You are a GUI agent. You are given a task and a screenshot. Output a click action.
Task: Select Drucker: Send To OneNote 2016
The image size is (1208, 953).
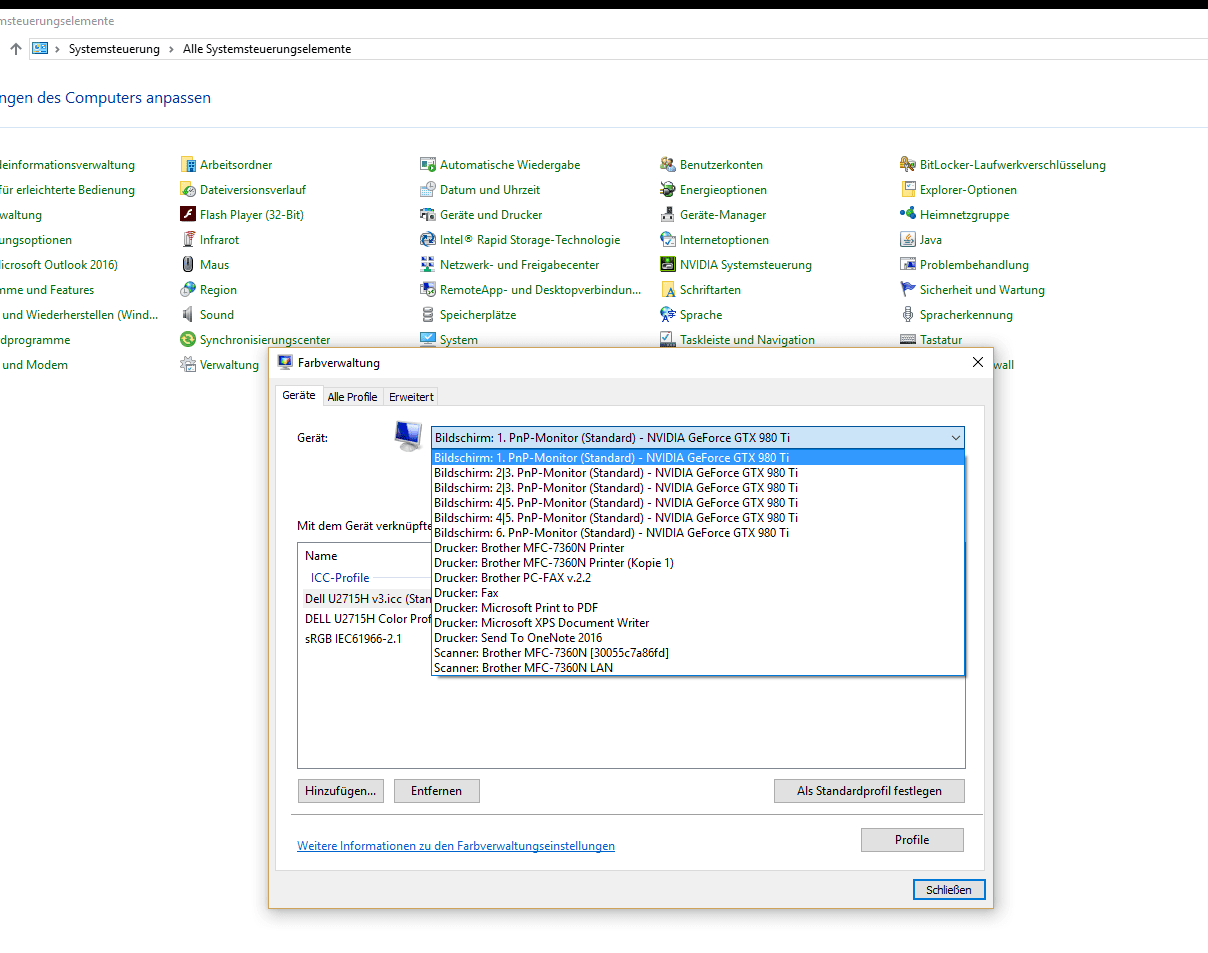pyautogui.click(x=698, y=638)
